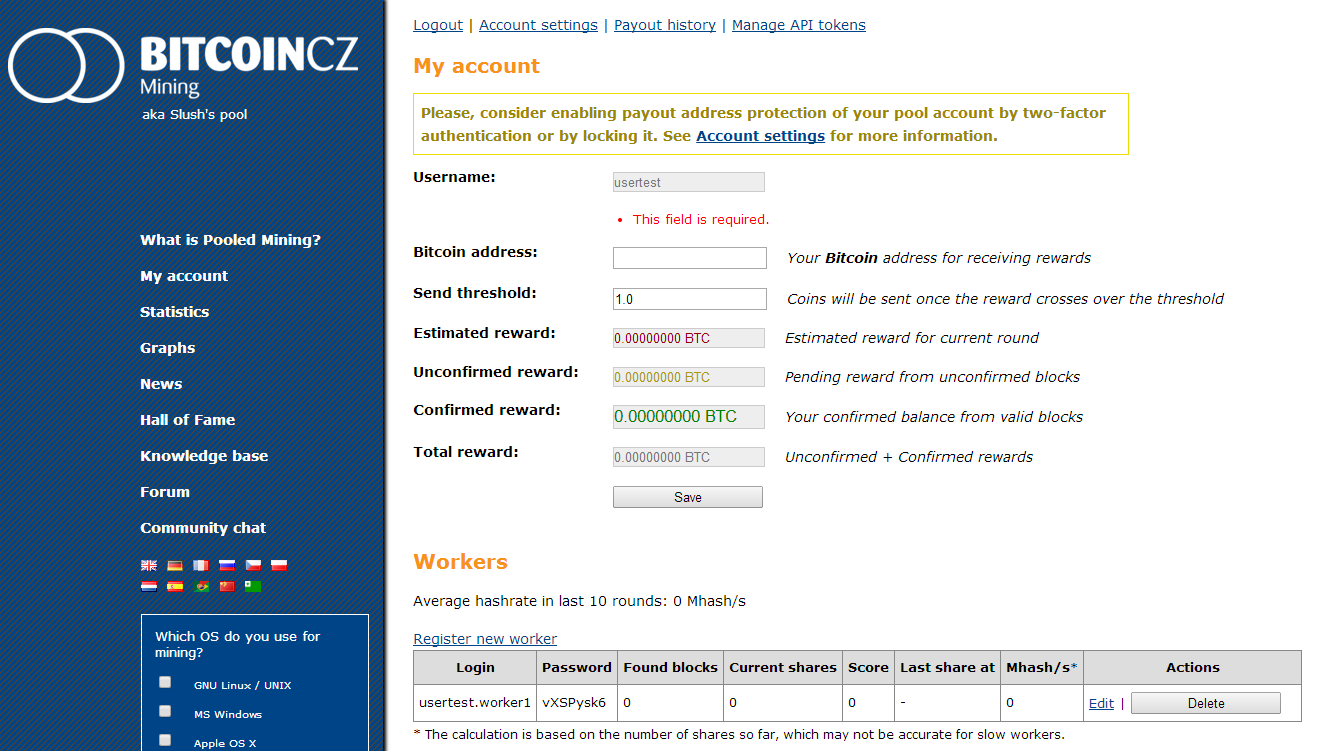Image resolution: width=1327 pixels, height=751 pixels.
Task: Go to the Forum
Action: [165, 492]
